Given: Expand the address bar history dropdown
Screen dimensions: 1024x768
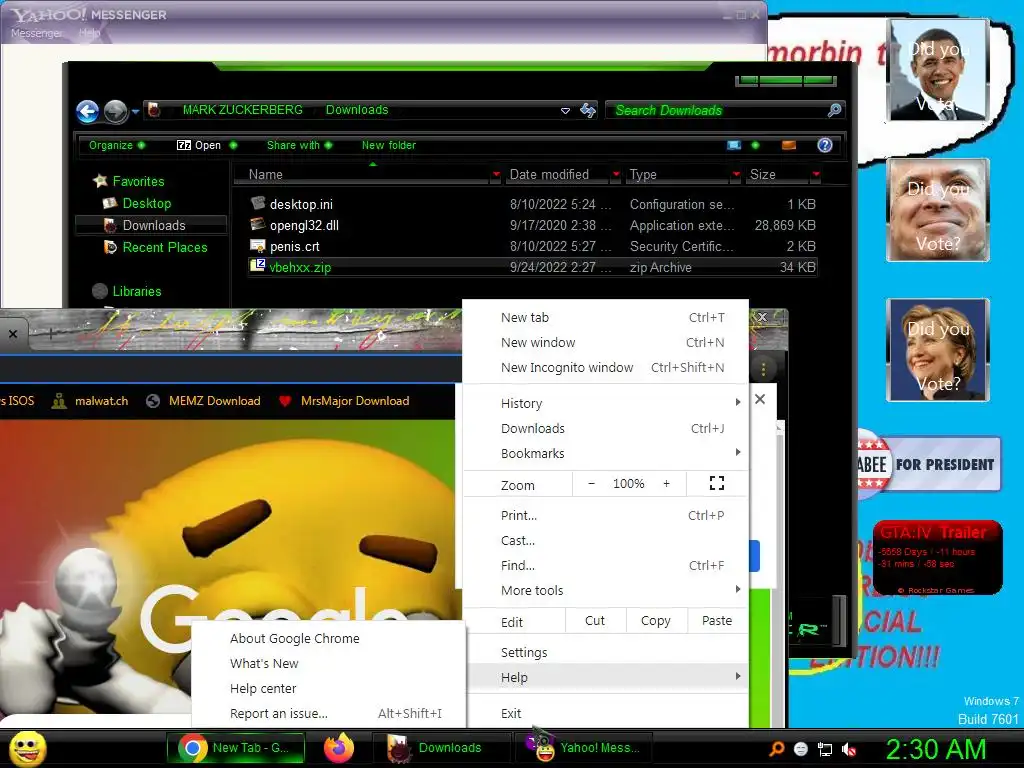Looking at the screenshot, I should (x=566, y=111).
